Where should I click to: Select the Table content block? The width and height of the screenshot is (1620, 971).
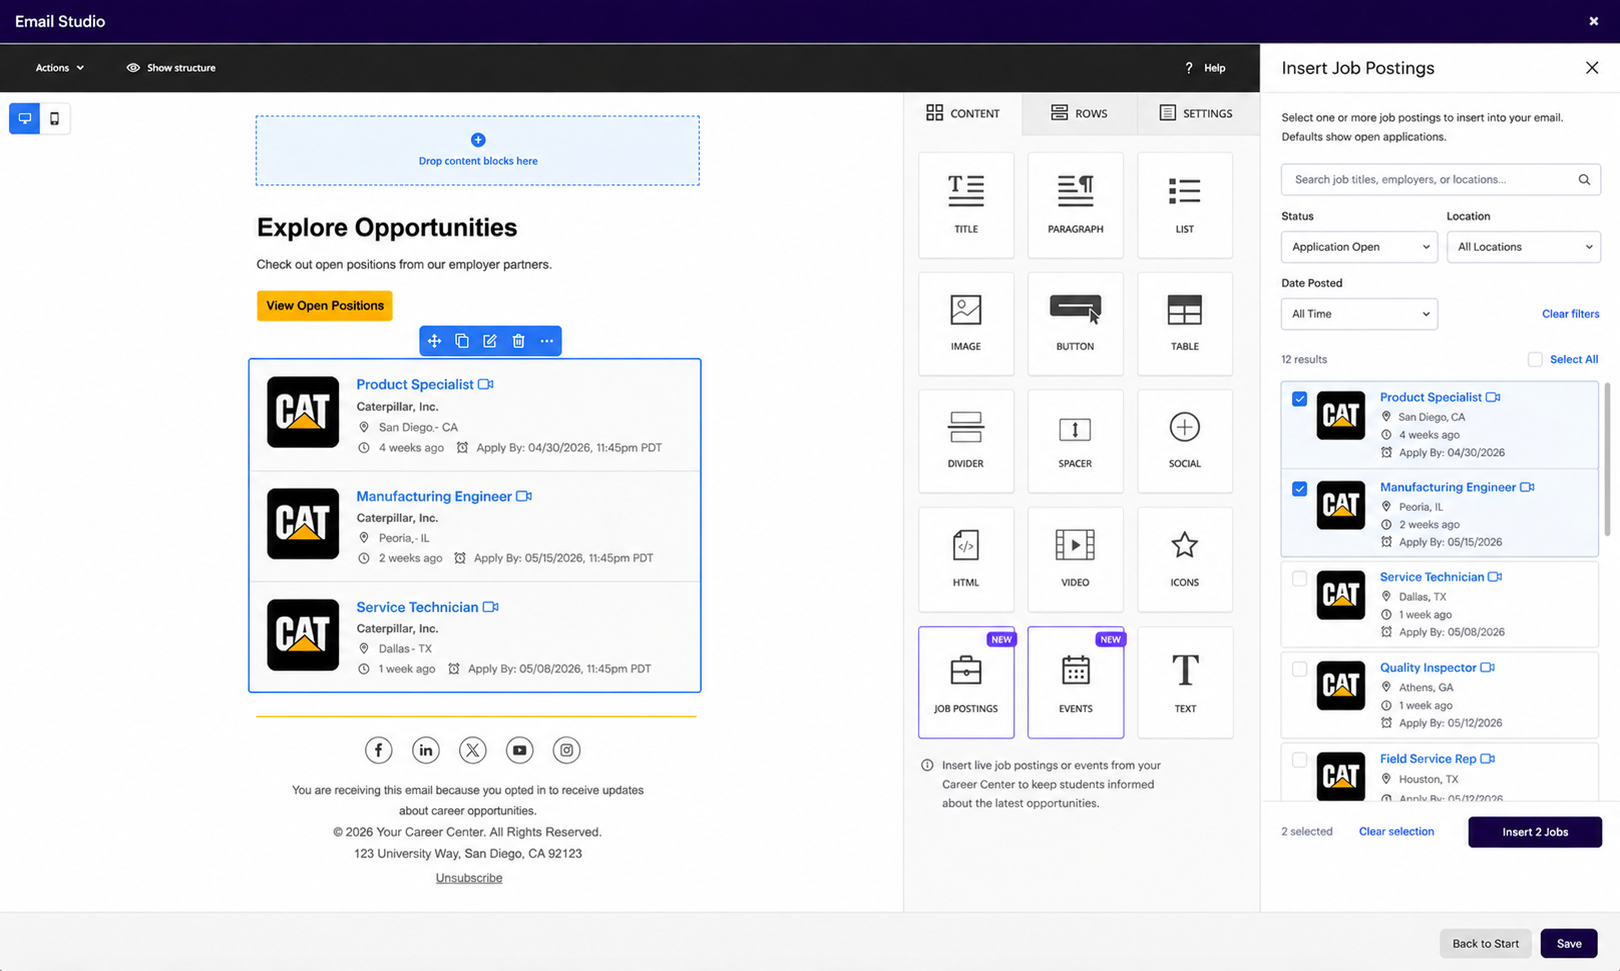pos(1185,323)
